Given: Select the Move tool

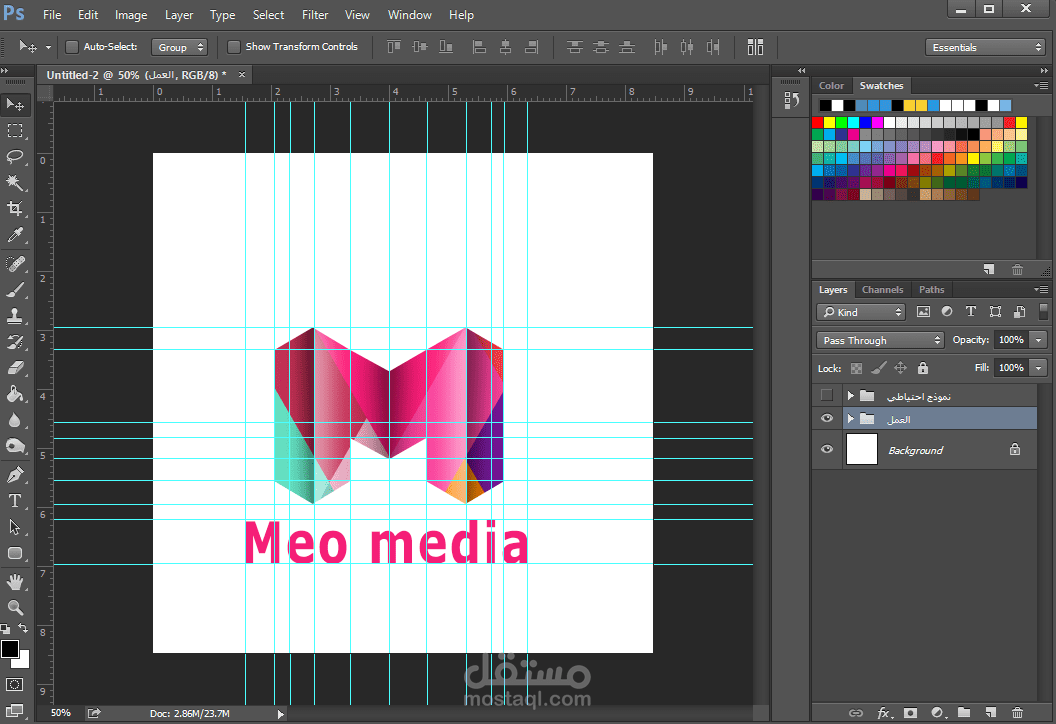Looking at the screenshot, I should 15,104.
